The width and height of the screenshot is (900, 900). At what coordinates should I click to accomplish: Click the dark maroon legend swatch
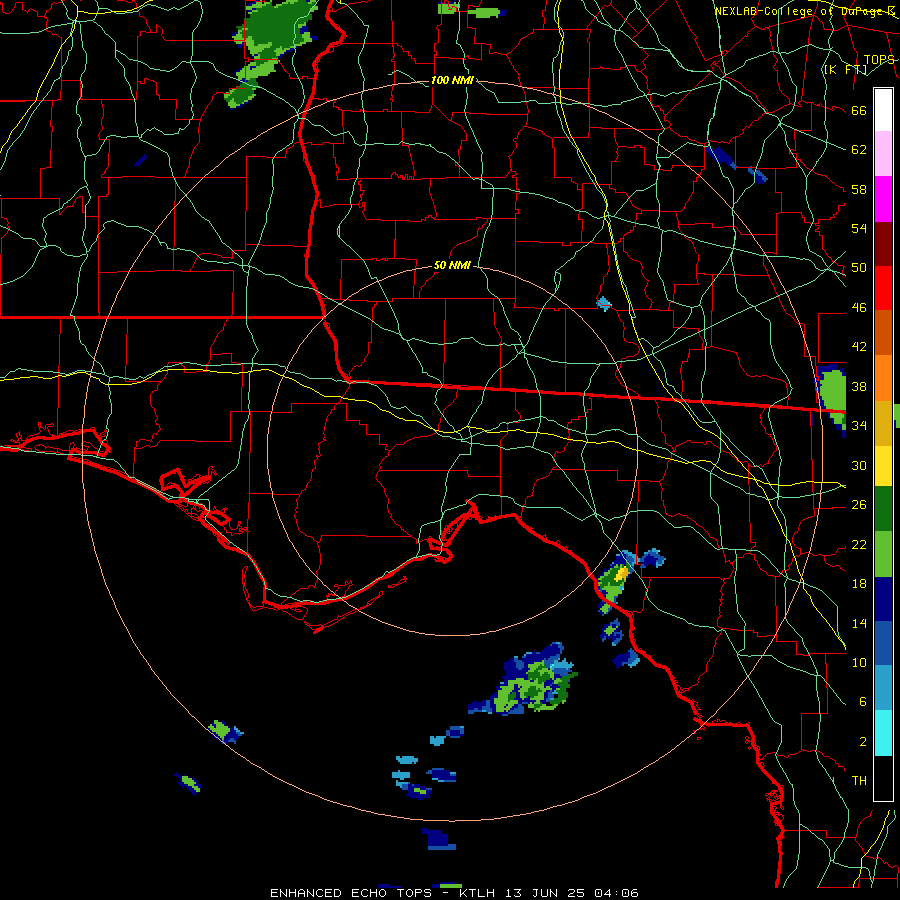(883, 244)
